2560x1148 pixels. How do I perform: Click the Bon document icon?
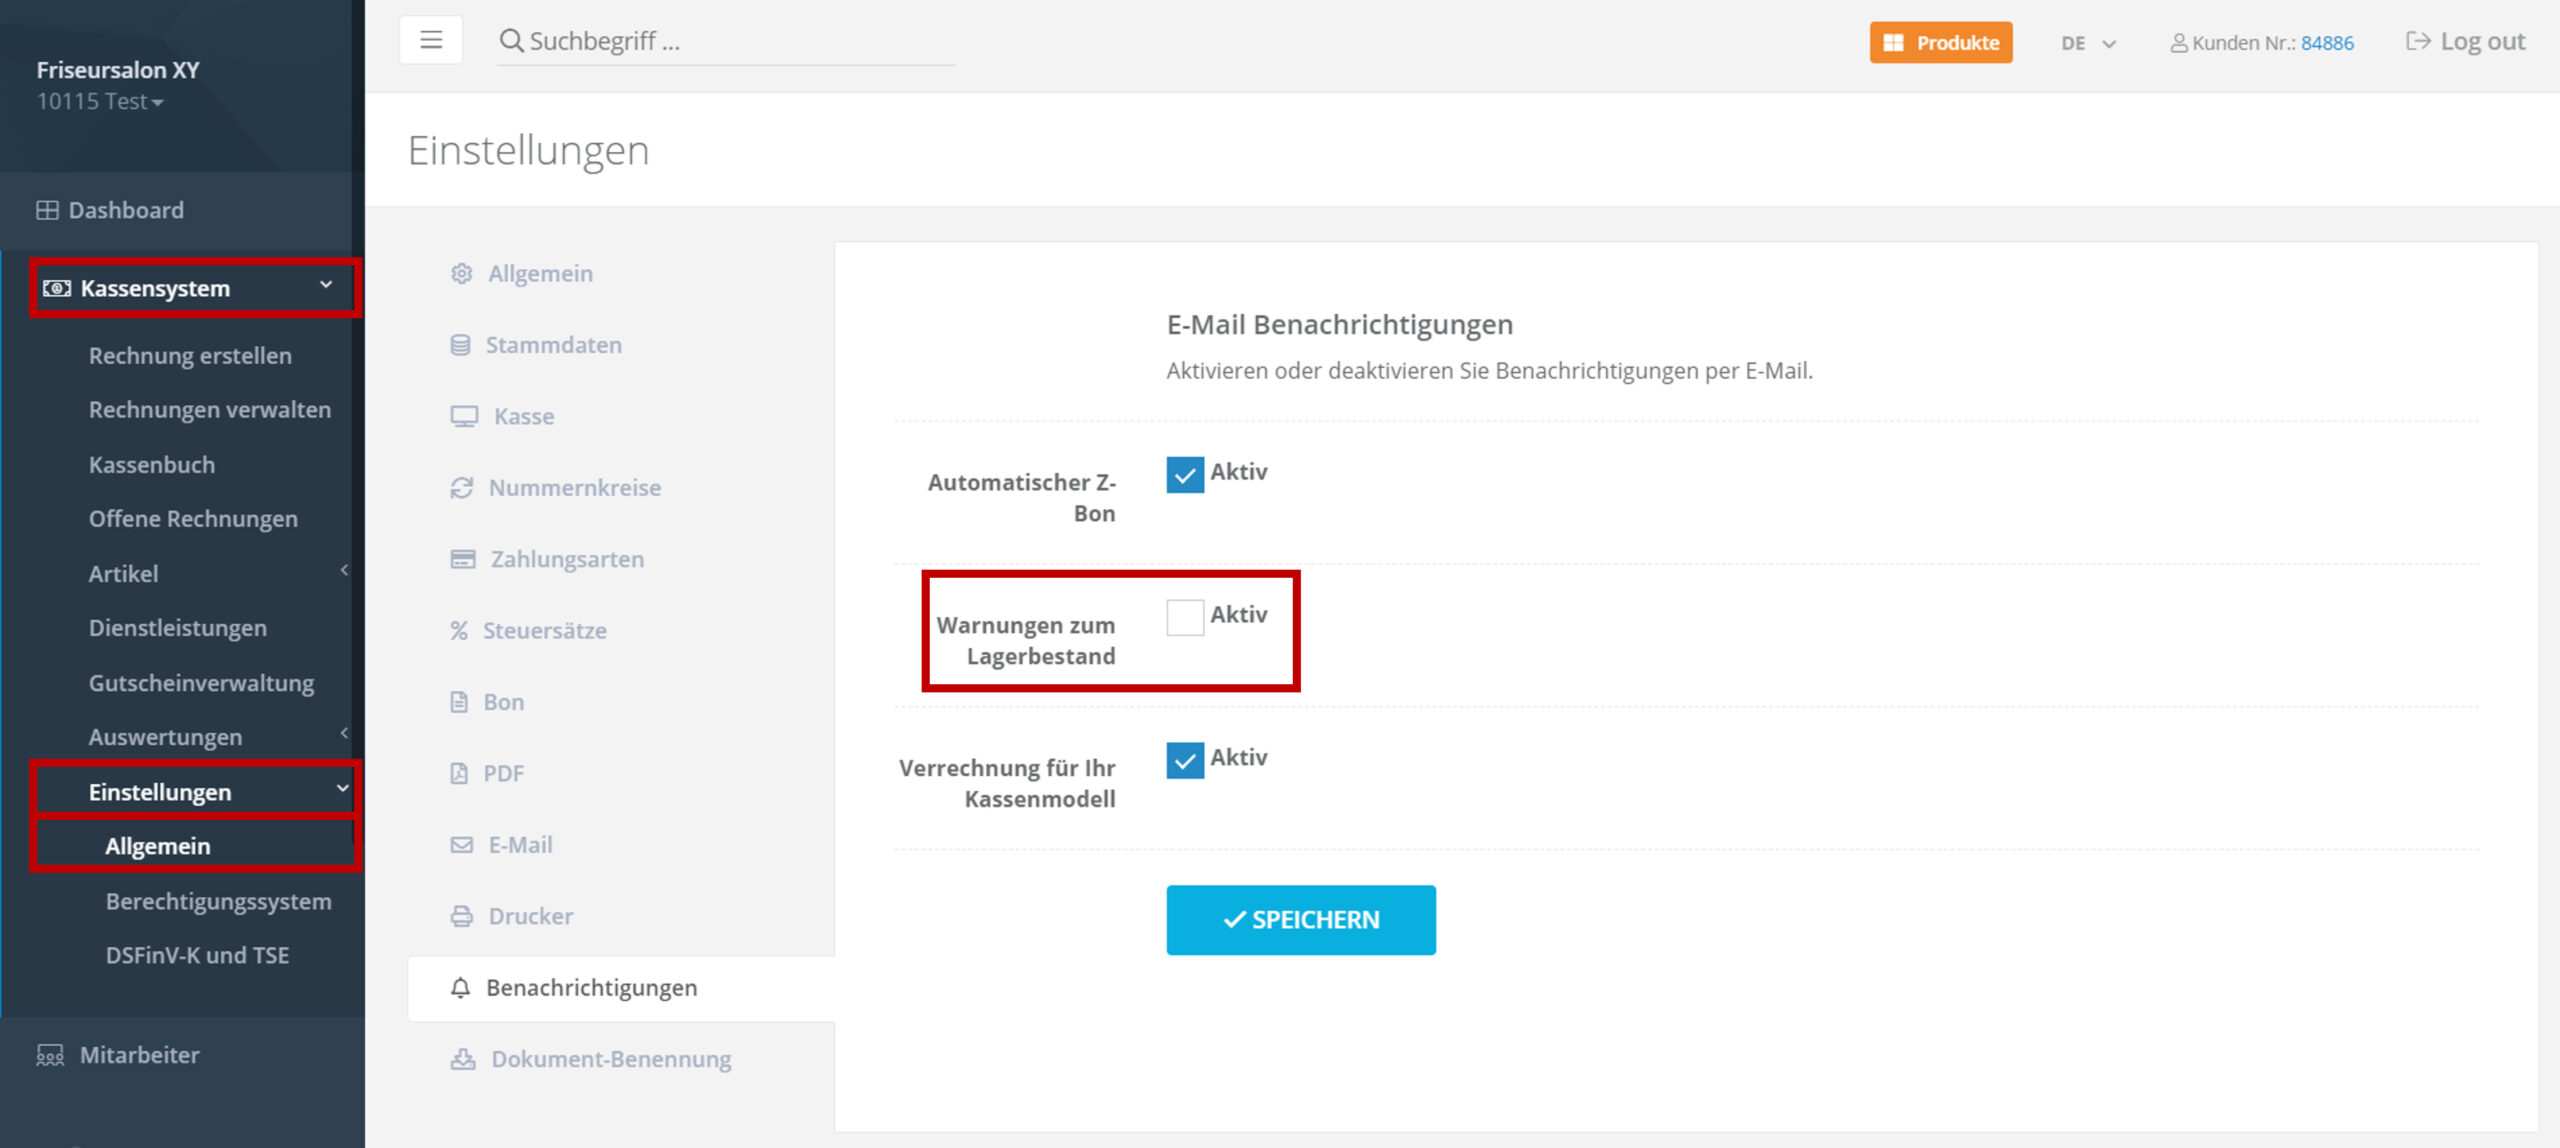[x=459, y=702]
